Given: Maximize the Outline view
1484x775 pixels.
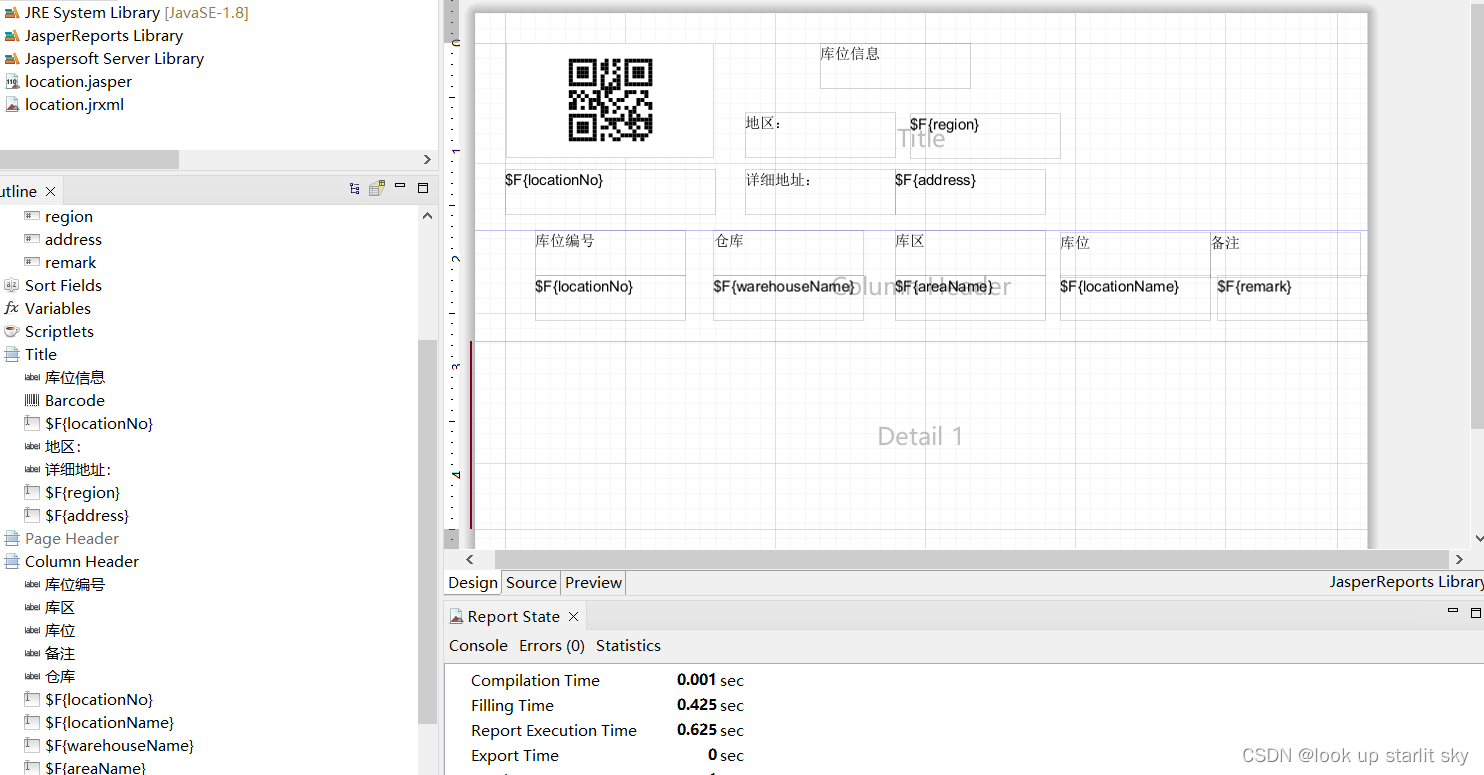Looking at the screenshot, I should pos(423,187).
